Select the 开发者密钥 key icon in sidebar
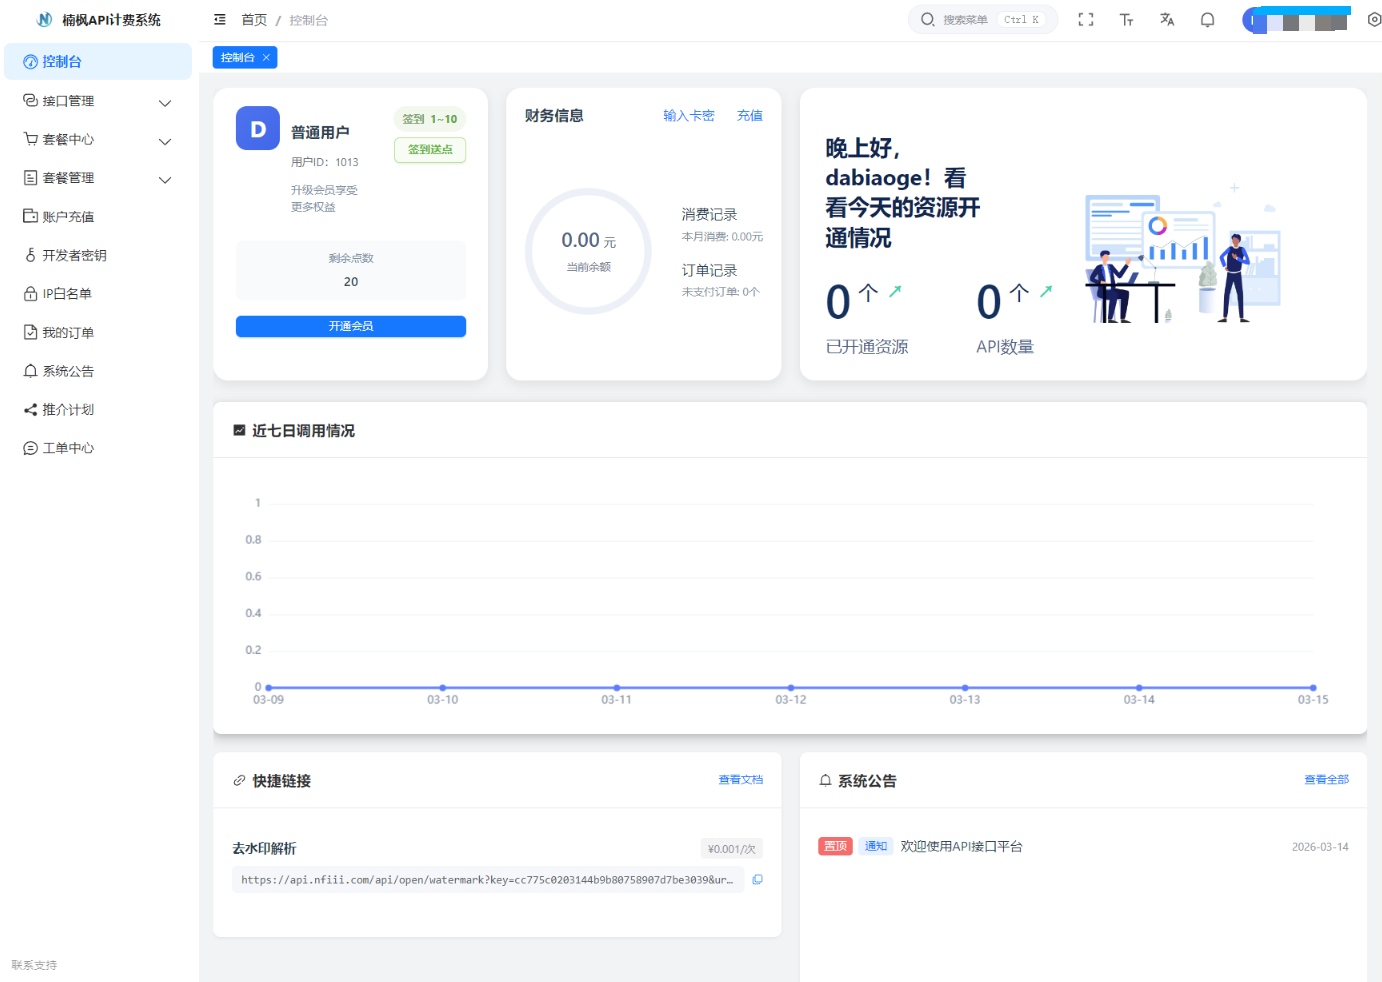Viewport: 1382px width, 982px height. pos(30,254)
